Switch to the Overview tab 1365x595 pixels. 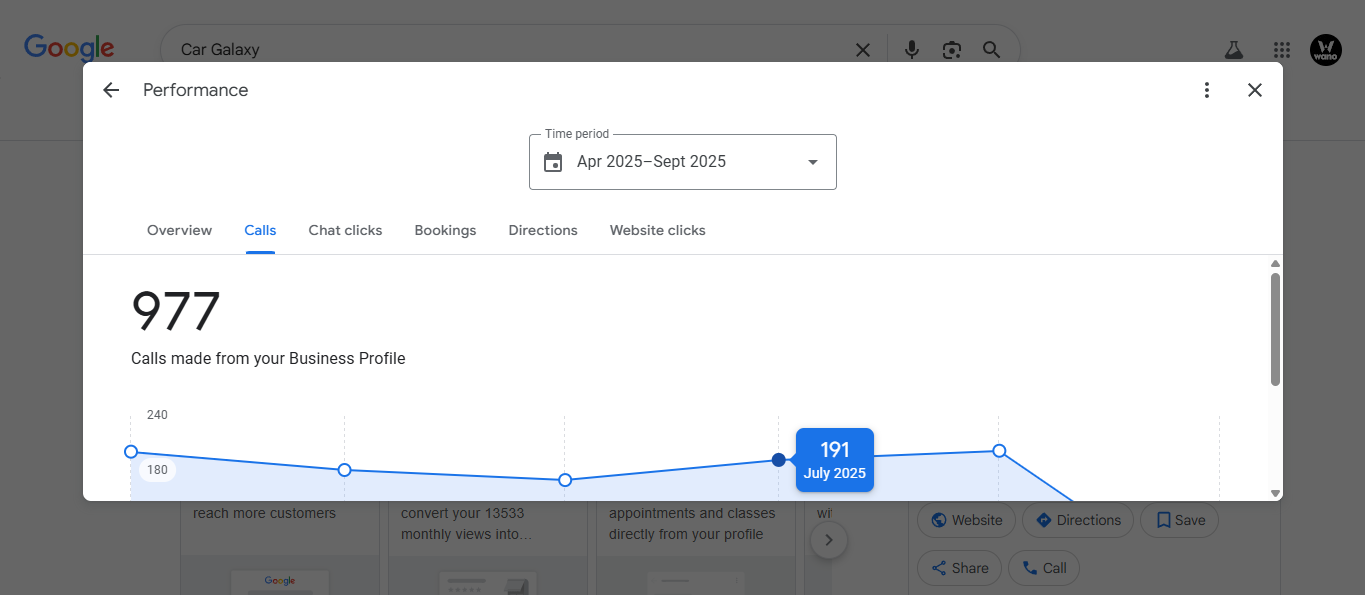click(179, 230)
